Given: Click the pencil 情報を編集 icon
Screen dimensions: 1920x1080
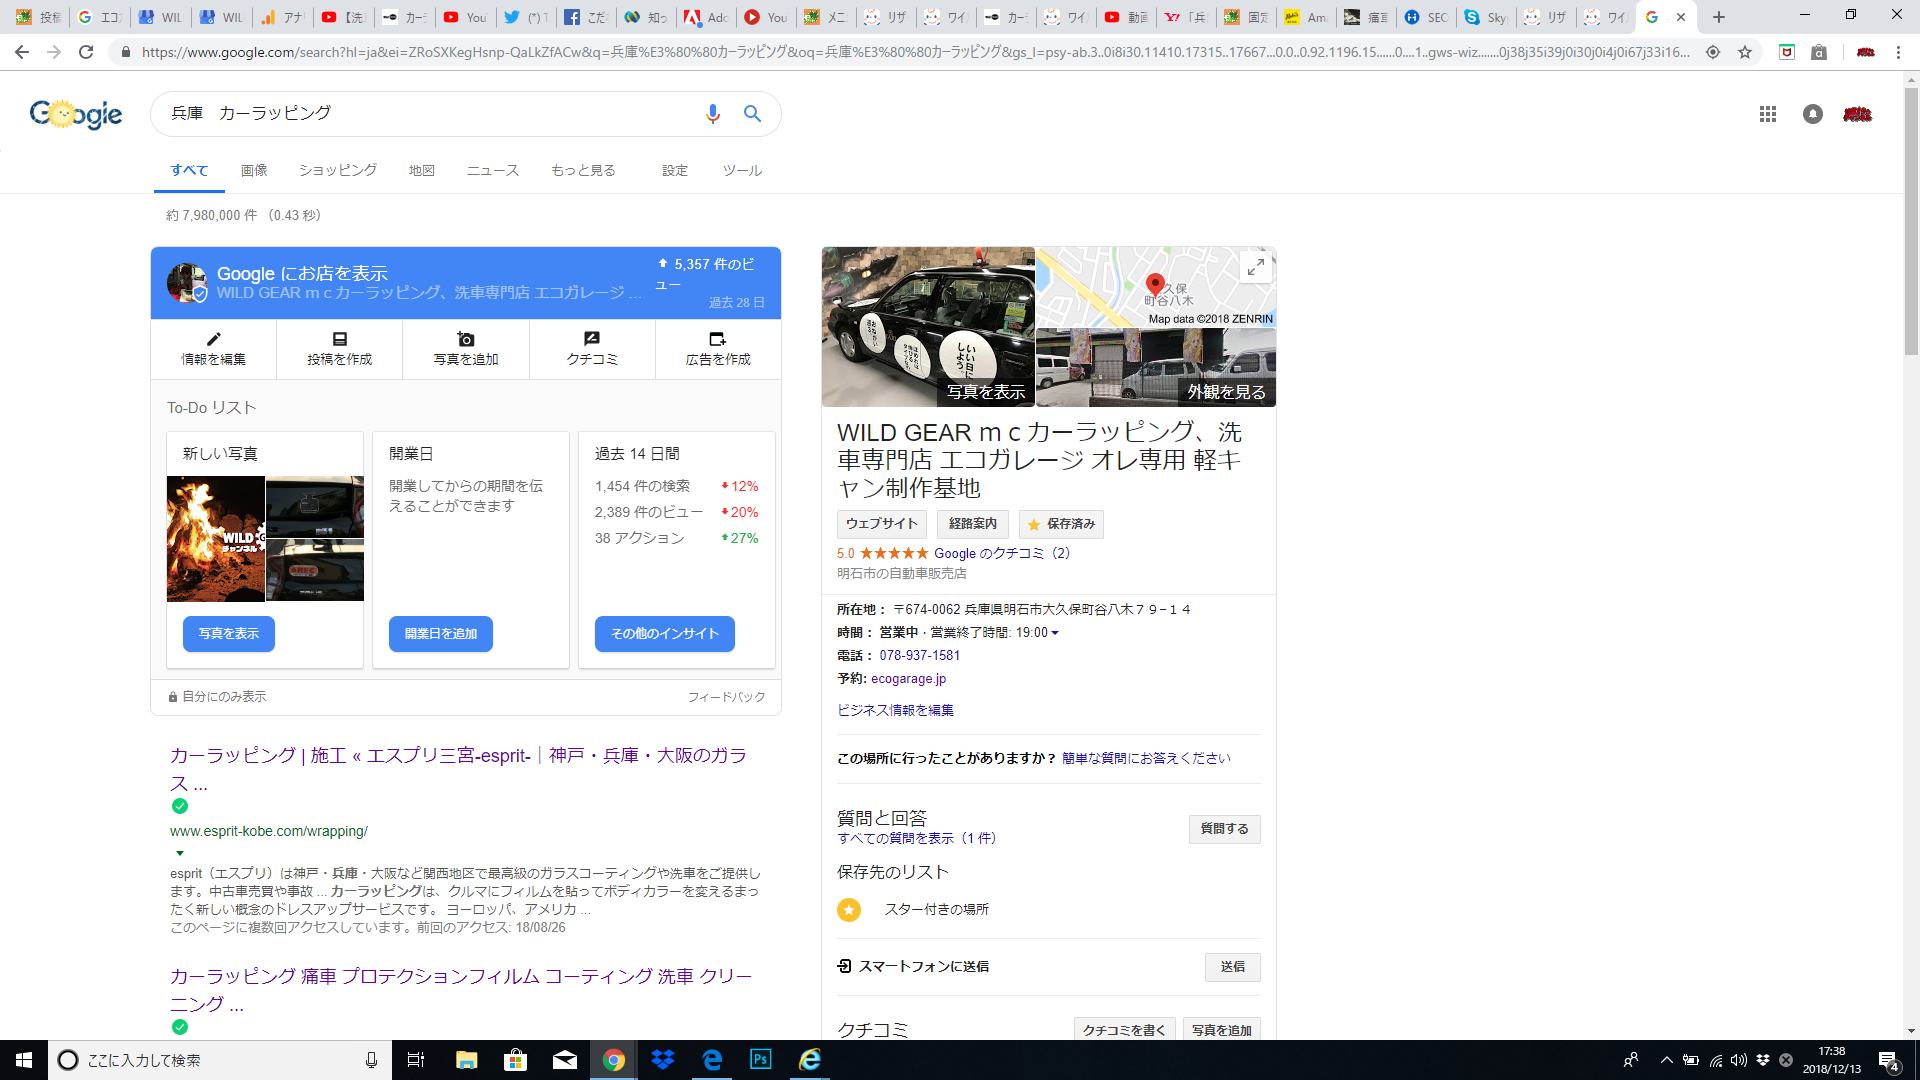Looking at the screenshot, I should click(x=213, y=340).
